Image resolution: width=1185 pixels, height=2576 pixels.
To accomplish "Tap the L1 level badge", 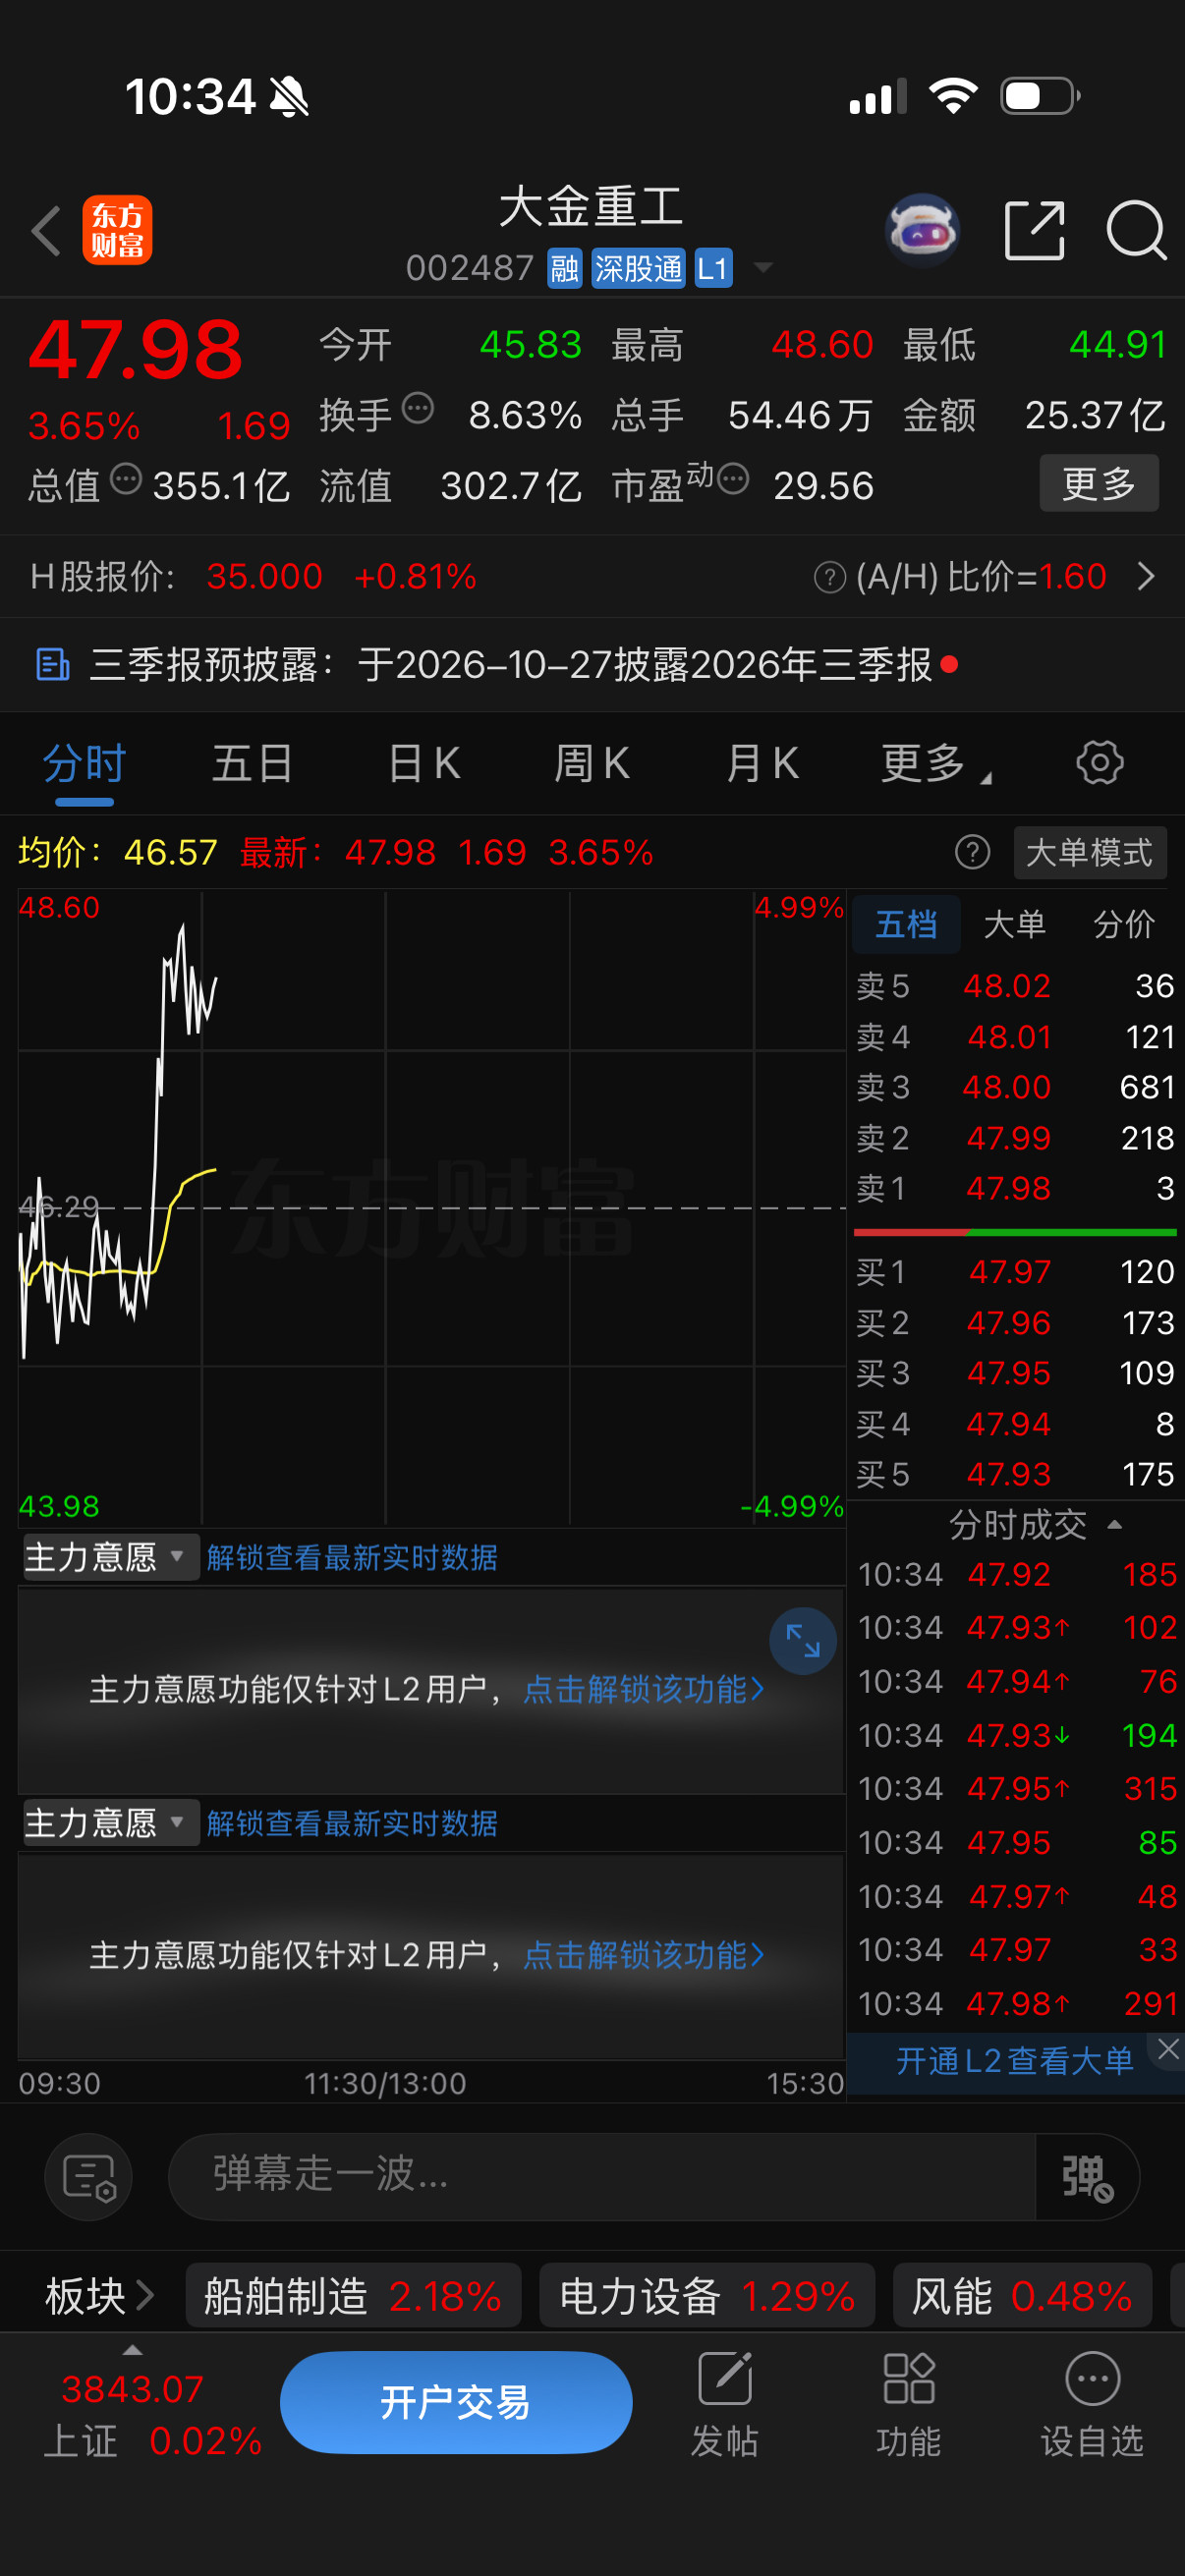I will coord(713,268).
